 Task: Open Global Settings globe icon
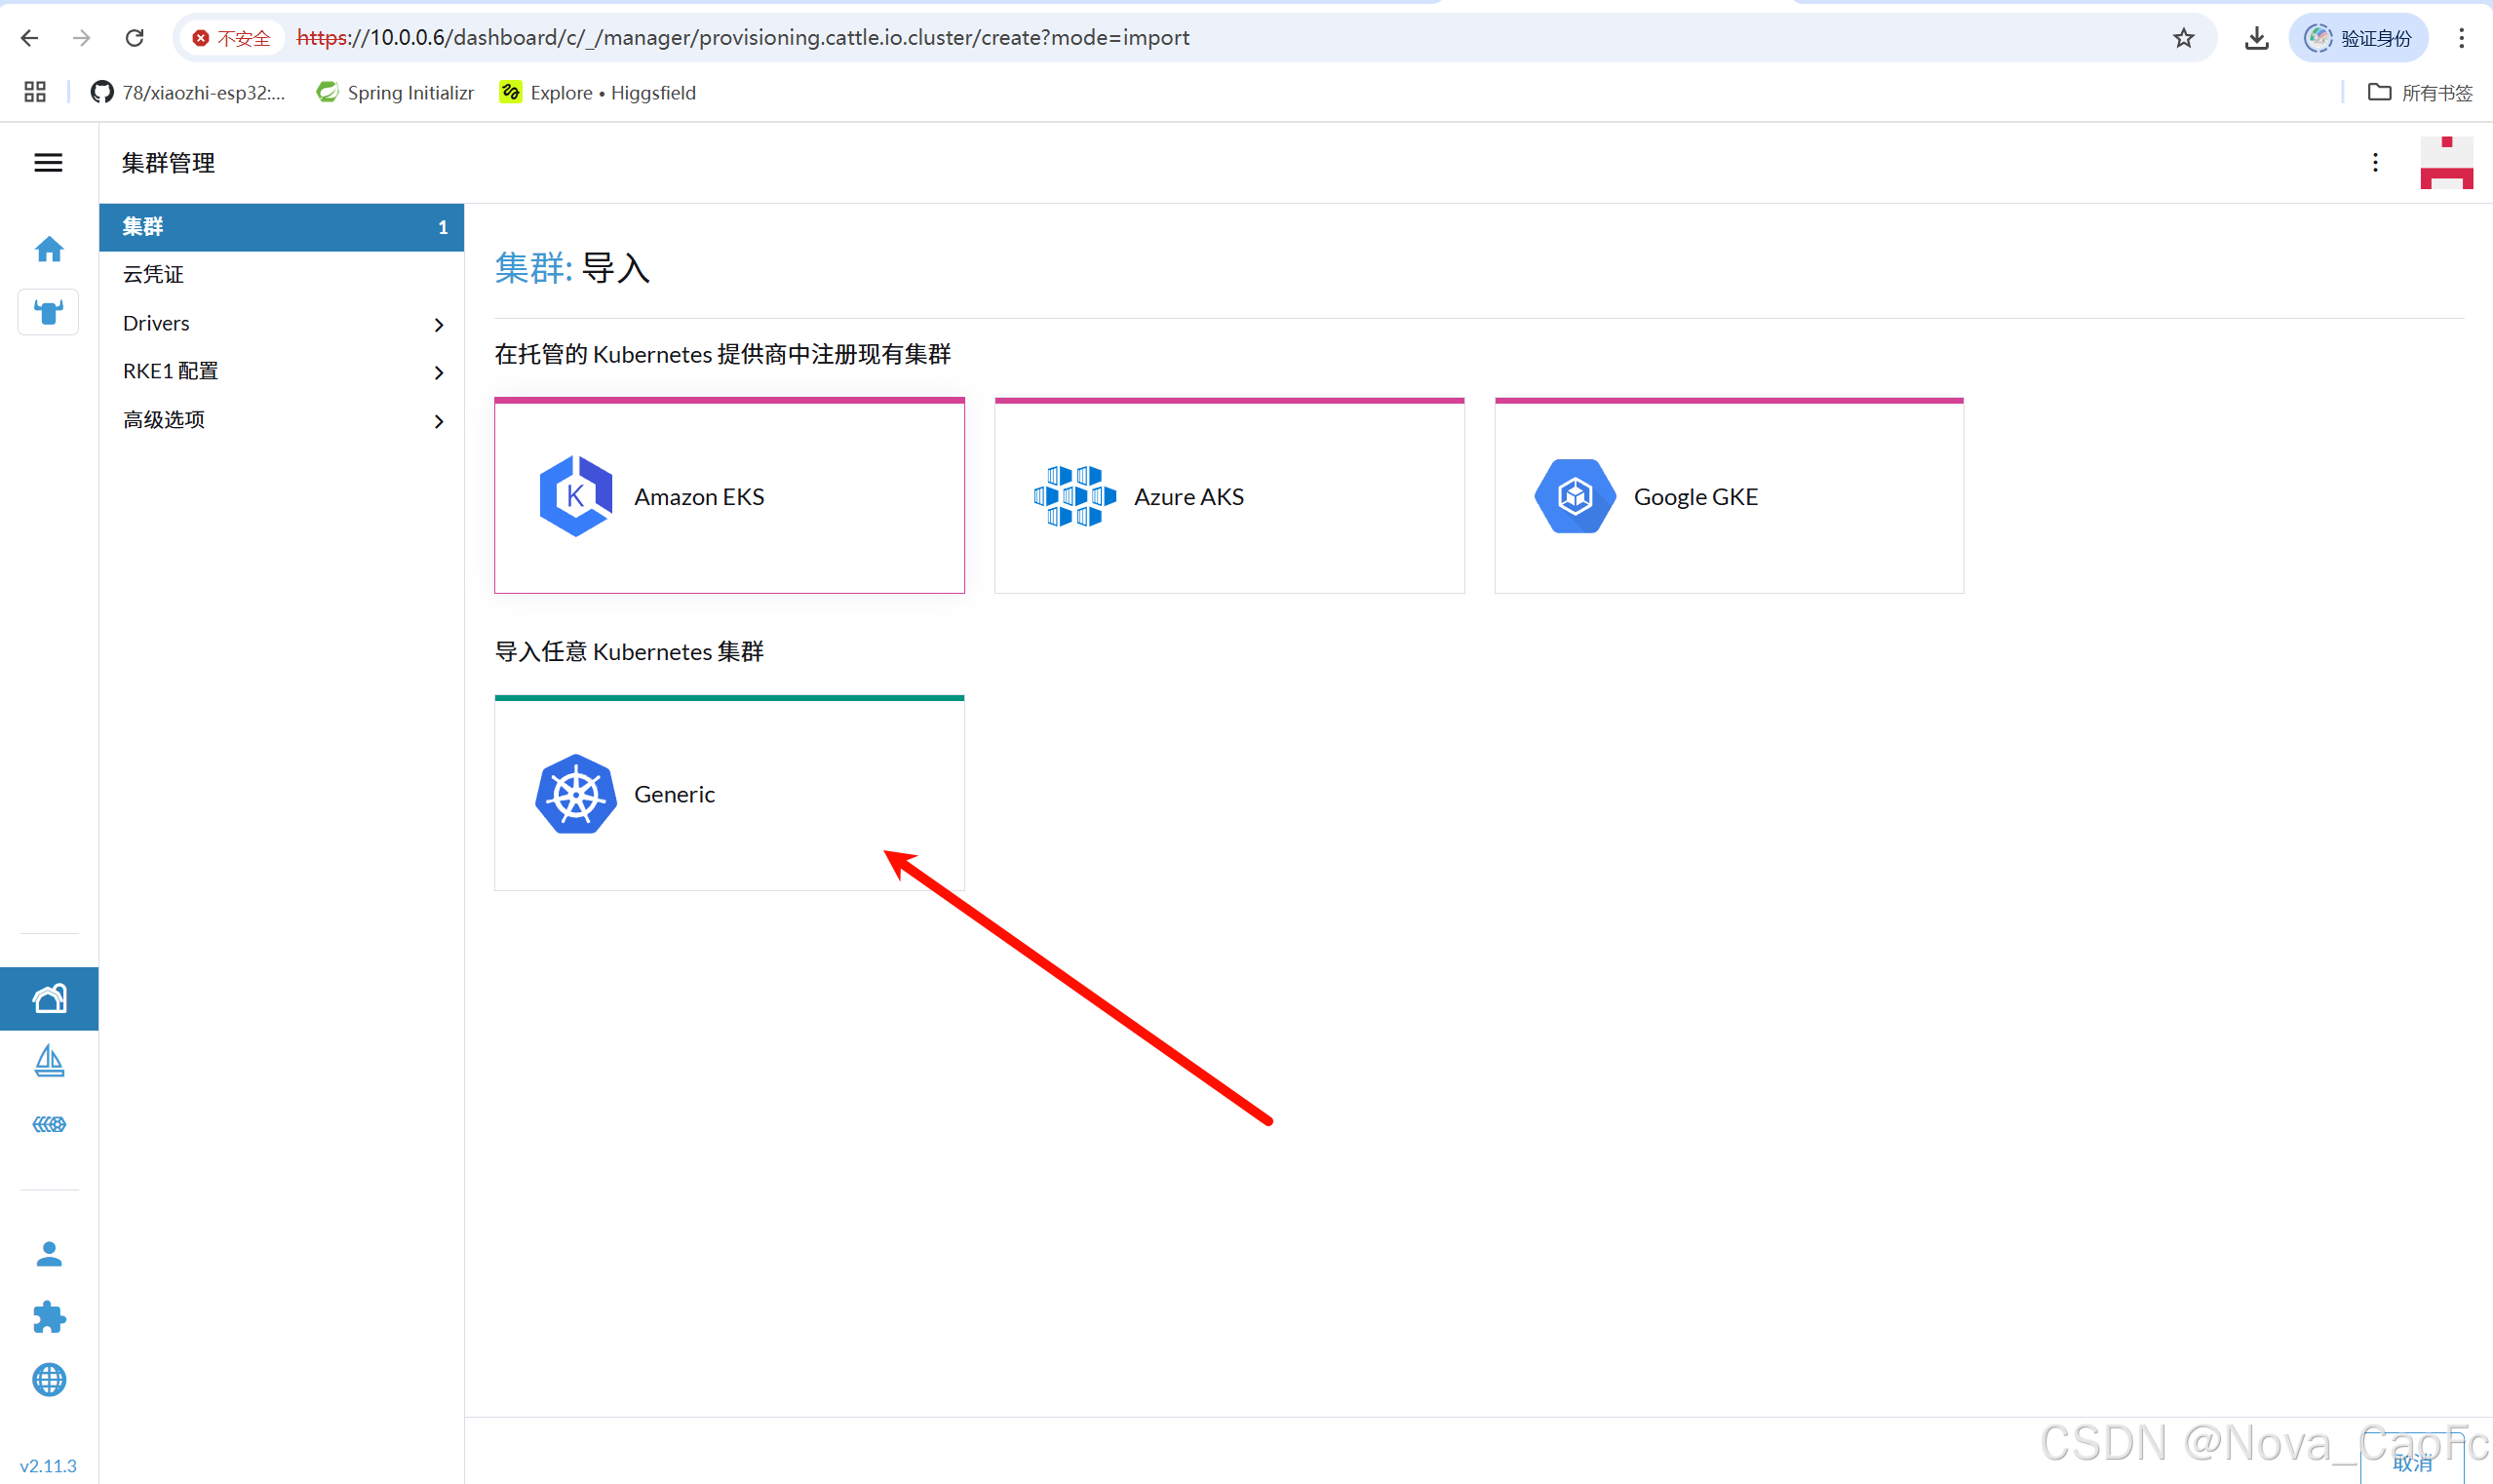pos(49,1380)
